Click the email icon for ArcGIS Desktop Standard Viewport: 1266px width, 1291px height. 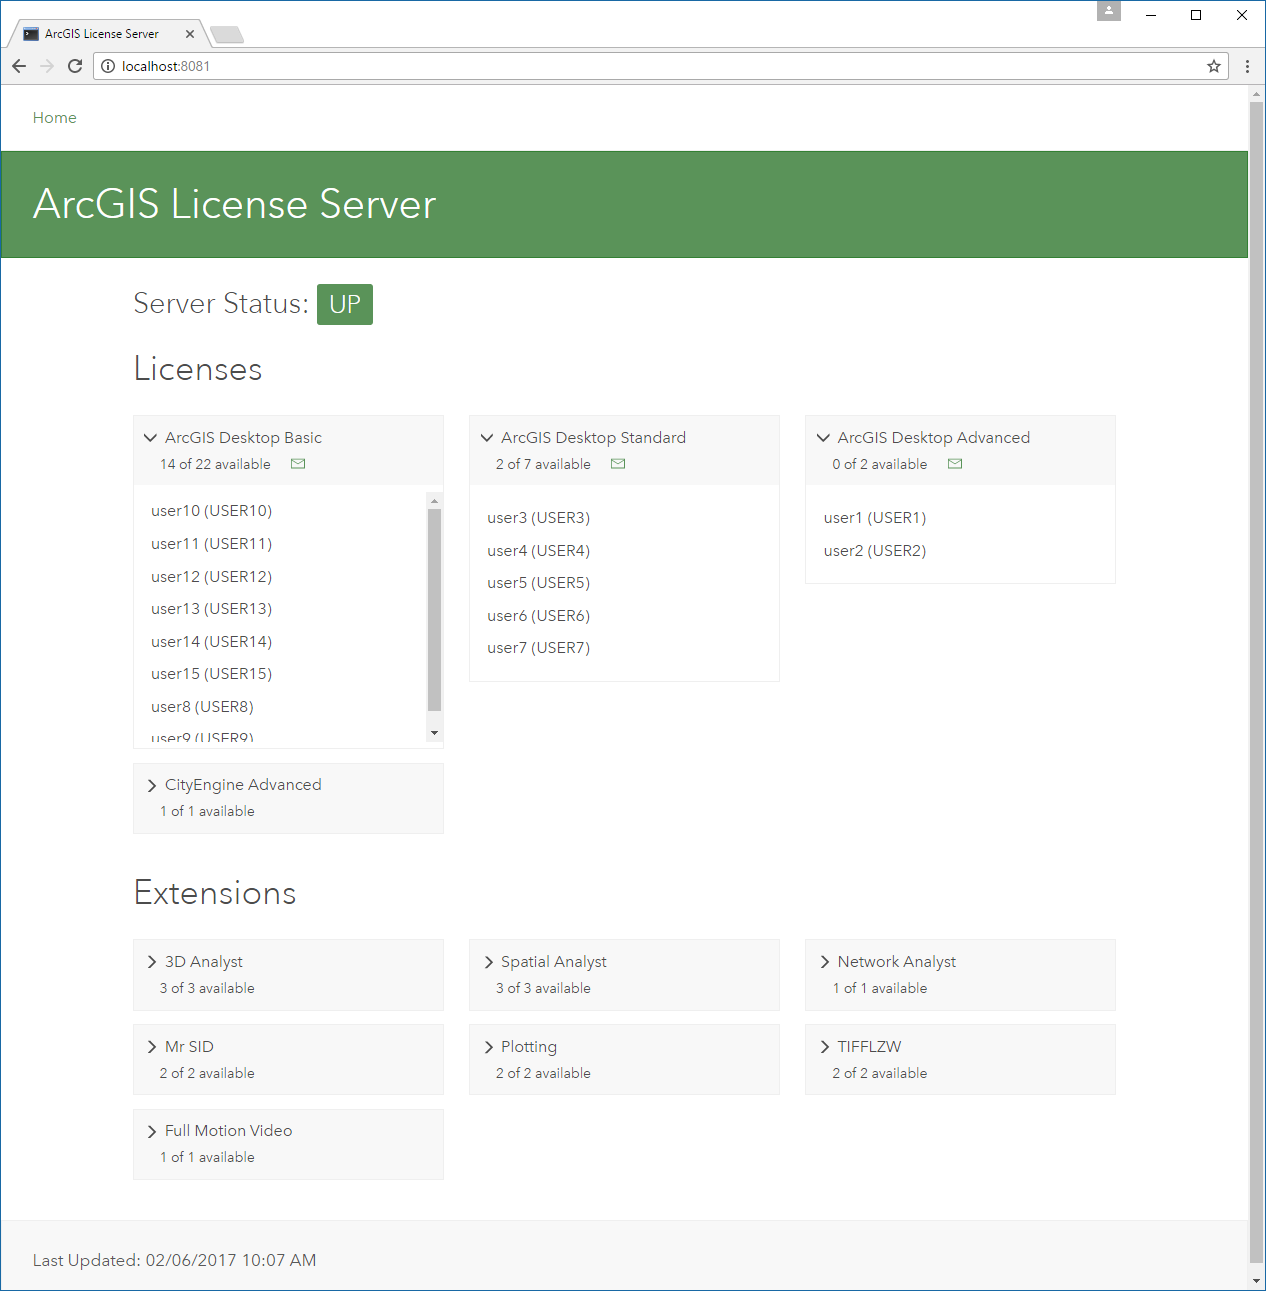point(618,464)
